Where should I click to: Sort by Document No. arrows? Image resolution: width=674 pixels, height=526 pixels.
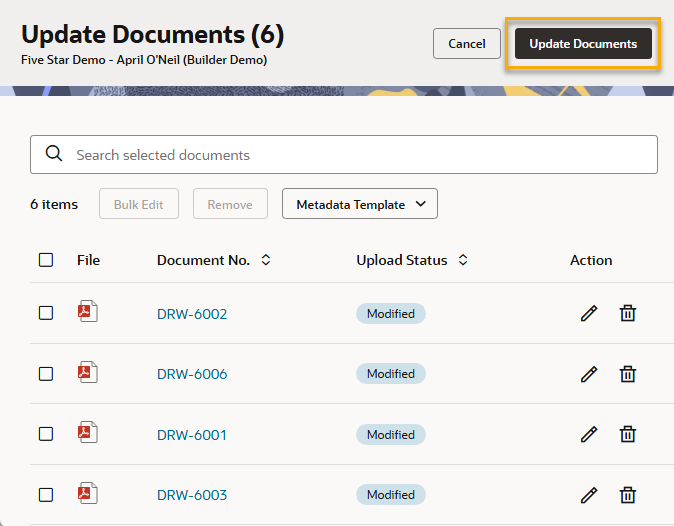click(x=266, y=260)
